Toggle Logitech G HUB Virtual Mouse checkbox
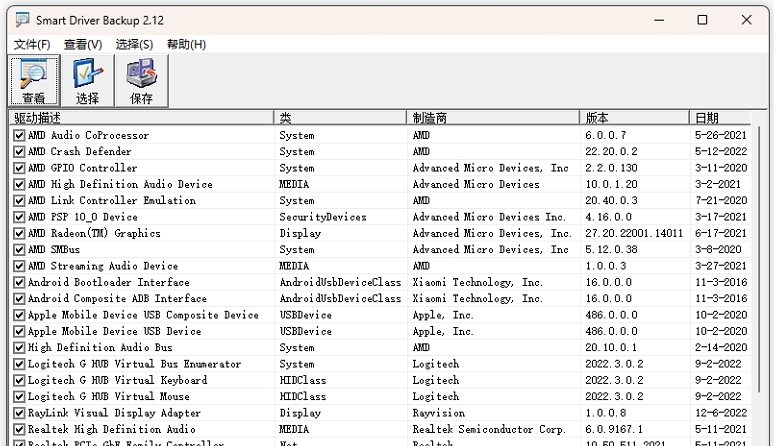Viewport: 774px width, 446px height. point(19,397)
